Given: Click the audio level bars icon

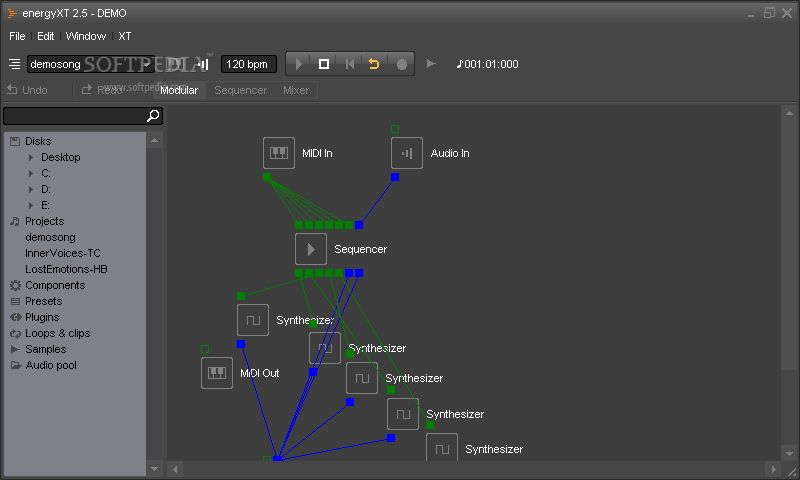Looking at the screenshot, I should coord(203,64).
